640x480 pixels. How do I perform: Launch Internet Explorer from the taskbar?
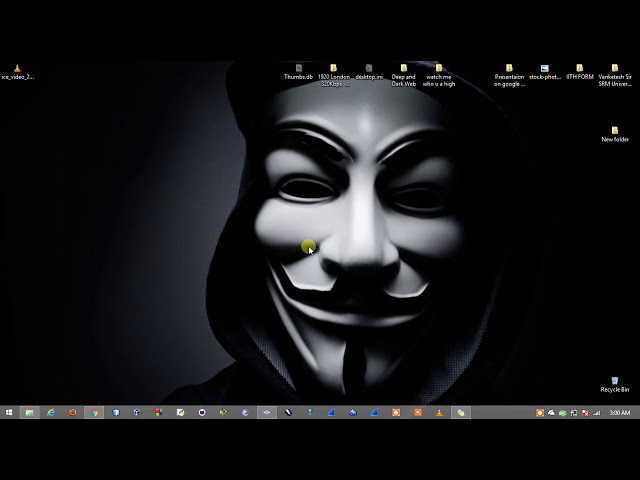click(x=51, y=413)
